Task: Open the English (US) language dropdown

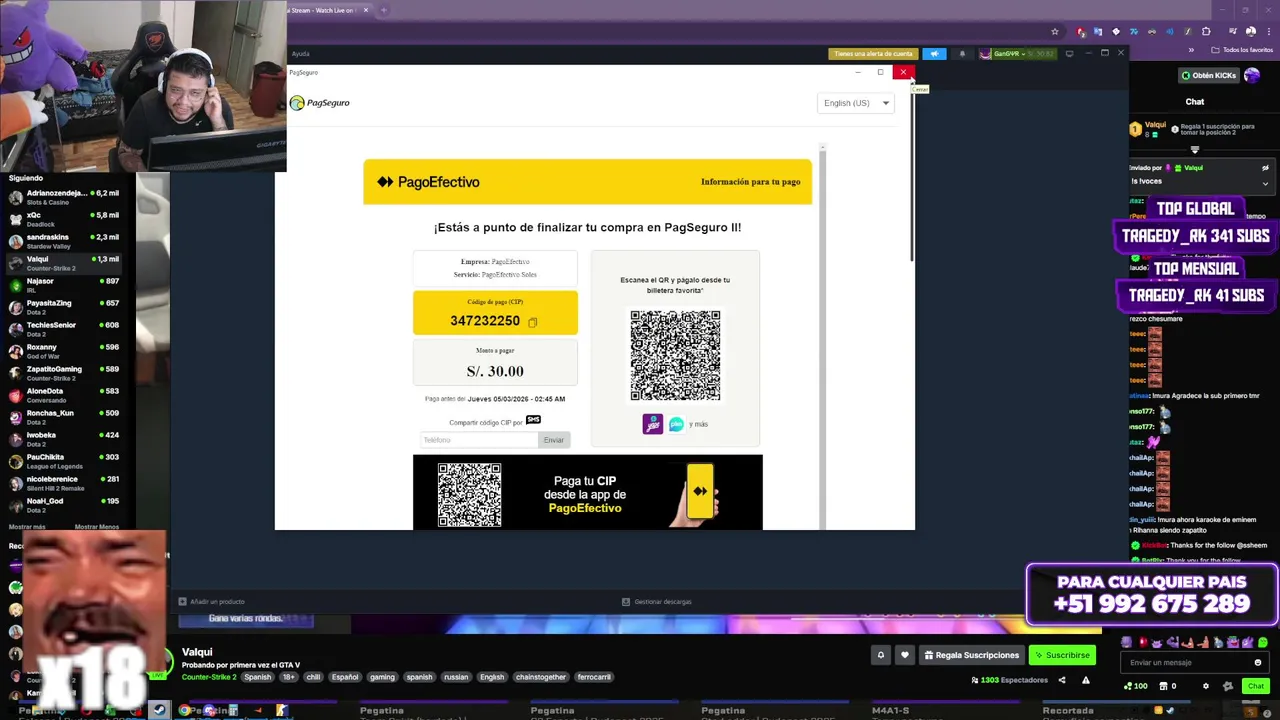Action: (856, 103)
